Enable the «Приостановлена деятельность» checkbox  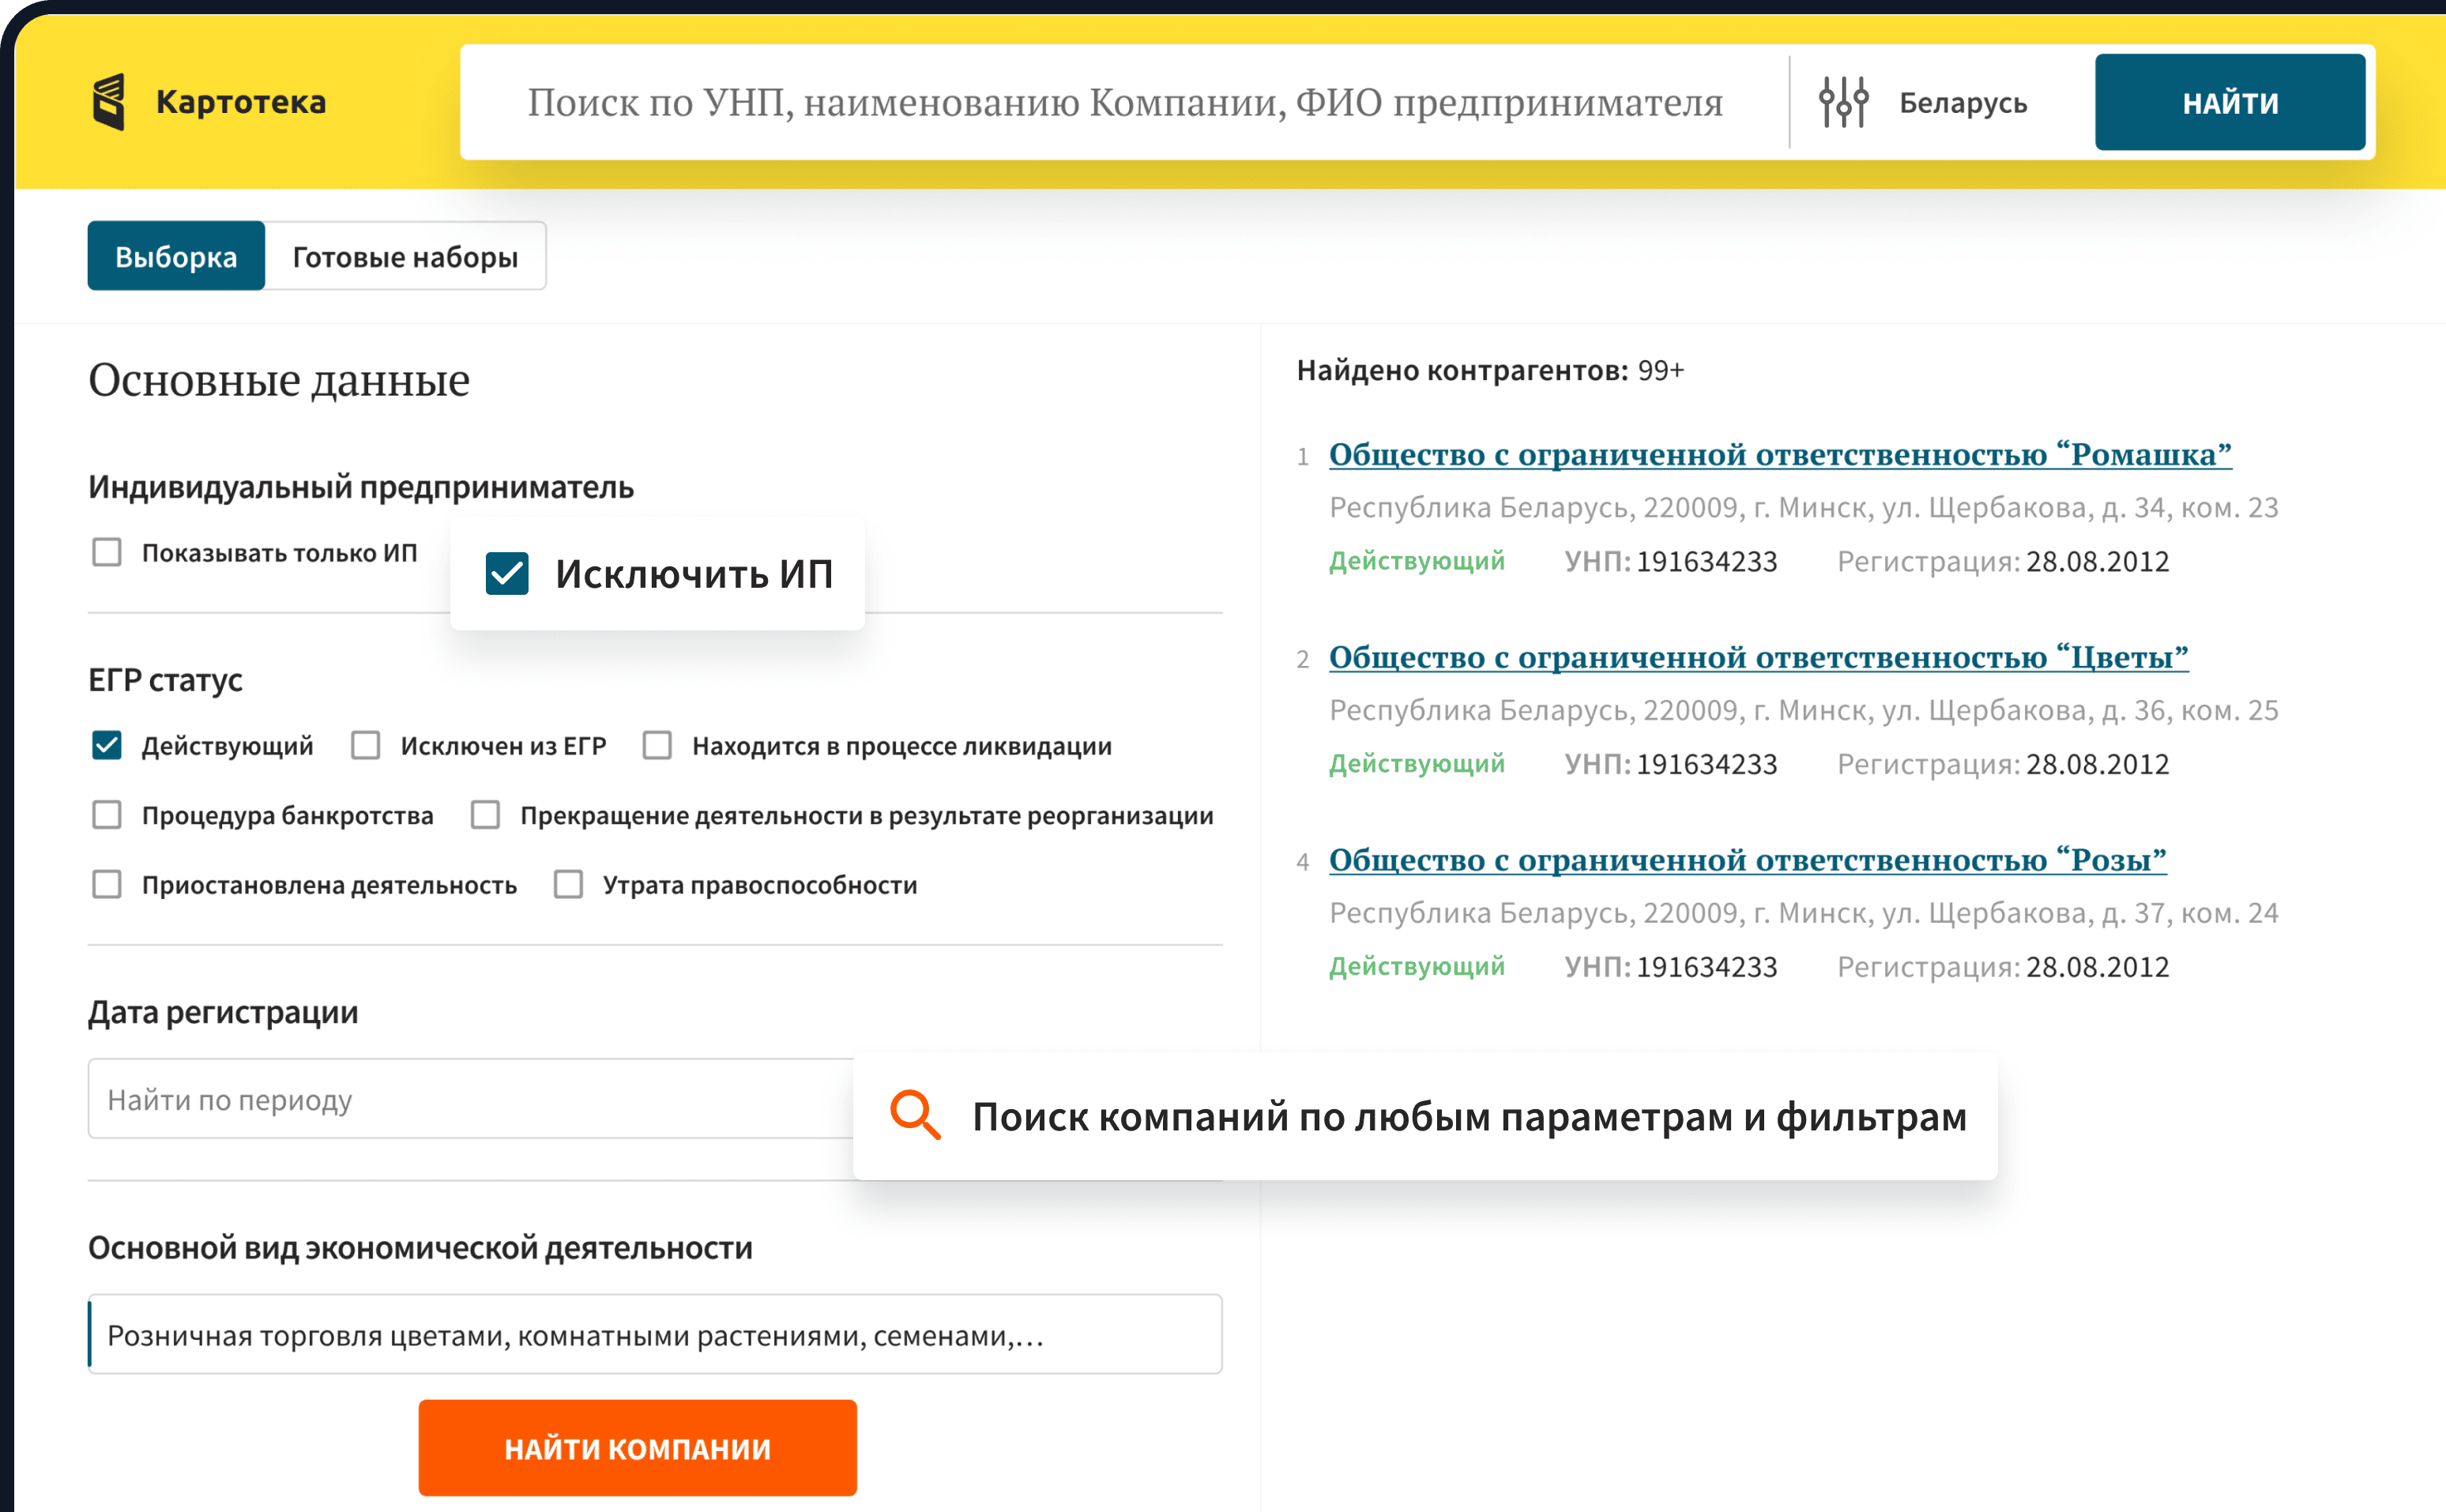coord(106,884)
